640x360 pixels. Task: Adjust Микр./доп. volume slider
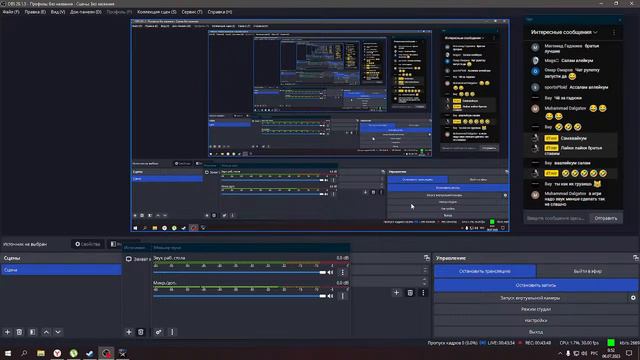pyautogui.click(x=240, y=296)
